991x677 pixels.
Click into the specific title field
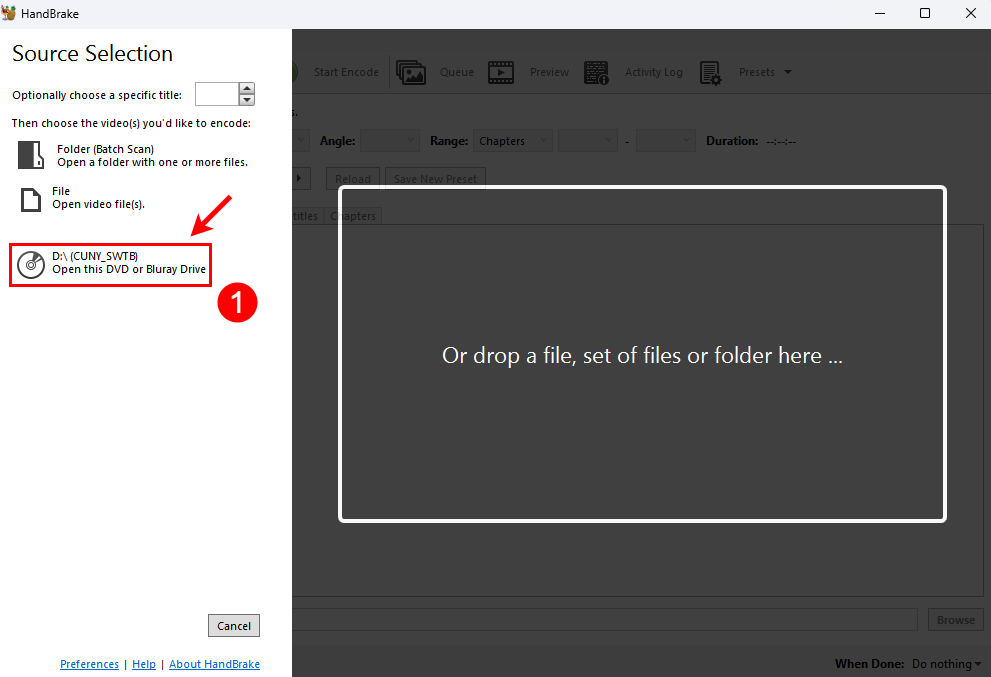point(217,94)
